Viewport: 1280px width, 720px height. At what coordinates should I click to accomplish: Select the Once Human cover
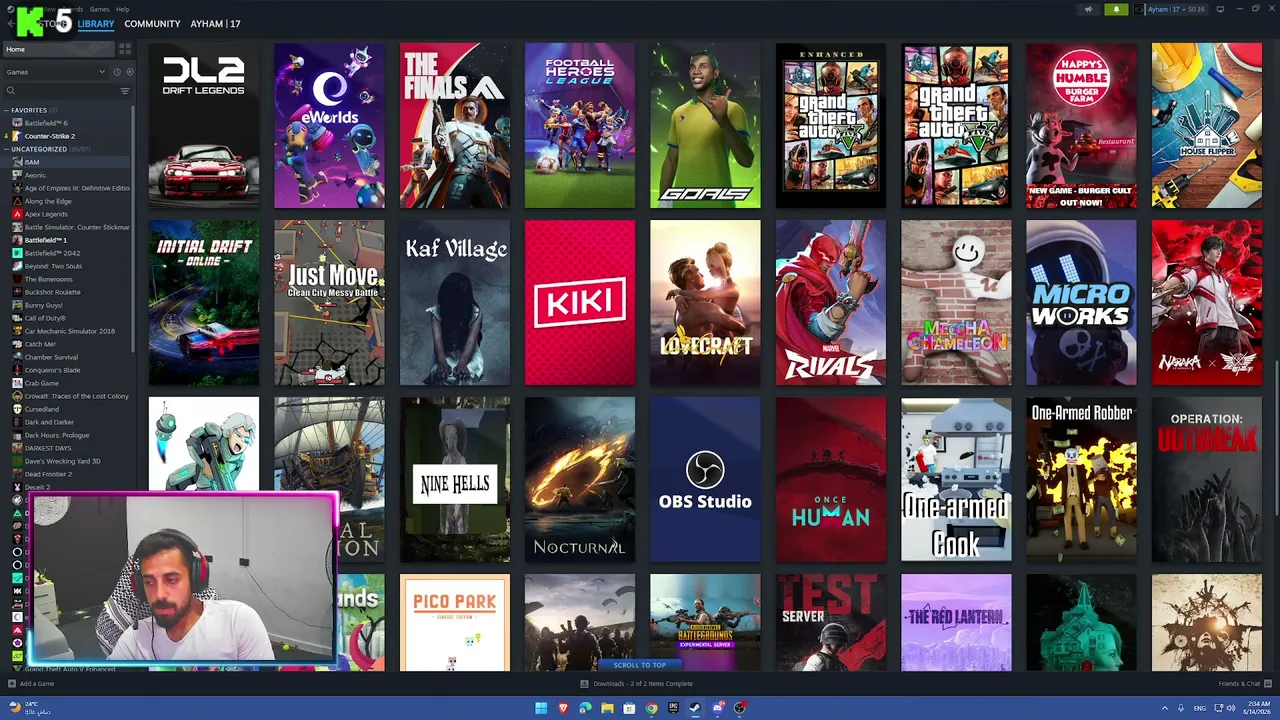(831, 480)
